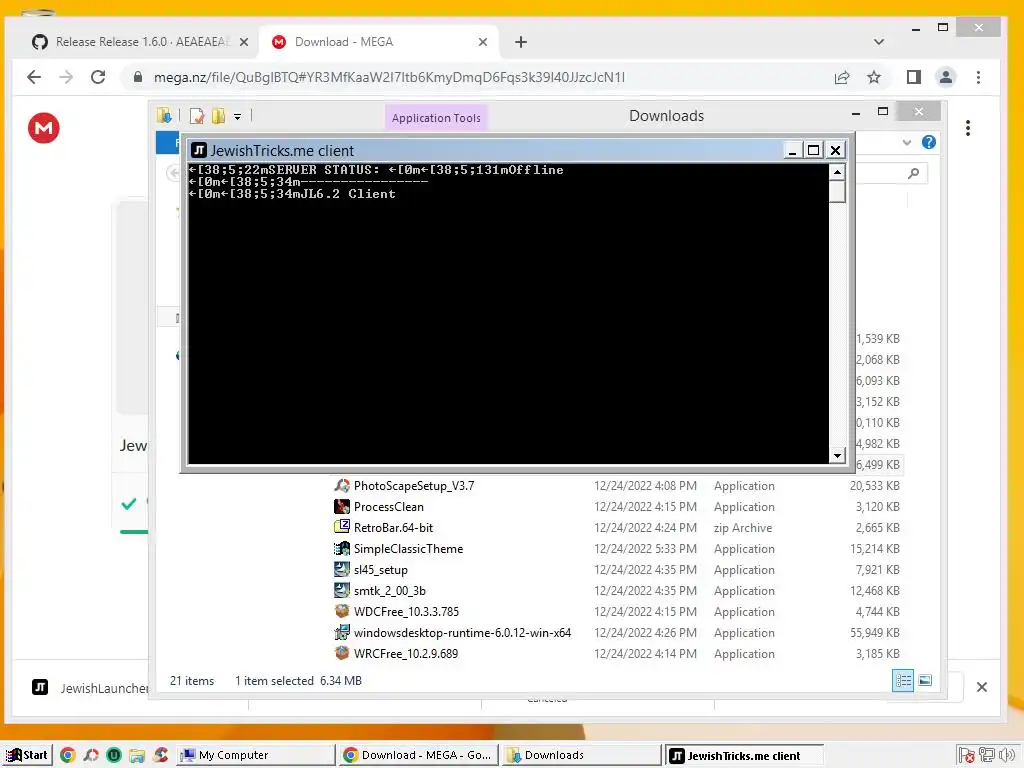The width and height of the screenshot is (1024, 768).
Task: Open Explorer help question mark
Action: pos(929,142)
